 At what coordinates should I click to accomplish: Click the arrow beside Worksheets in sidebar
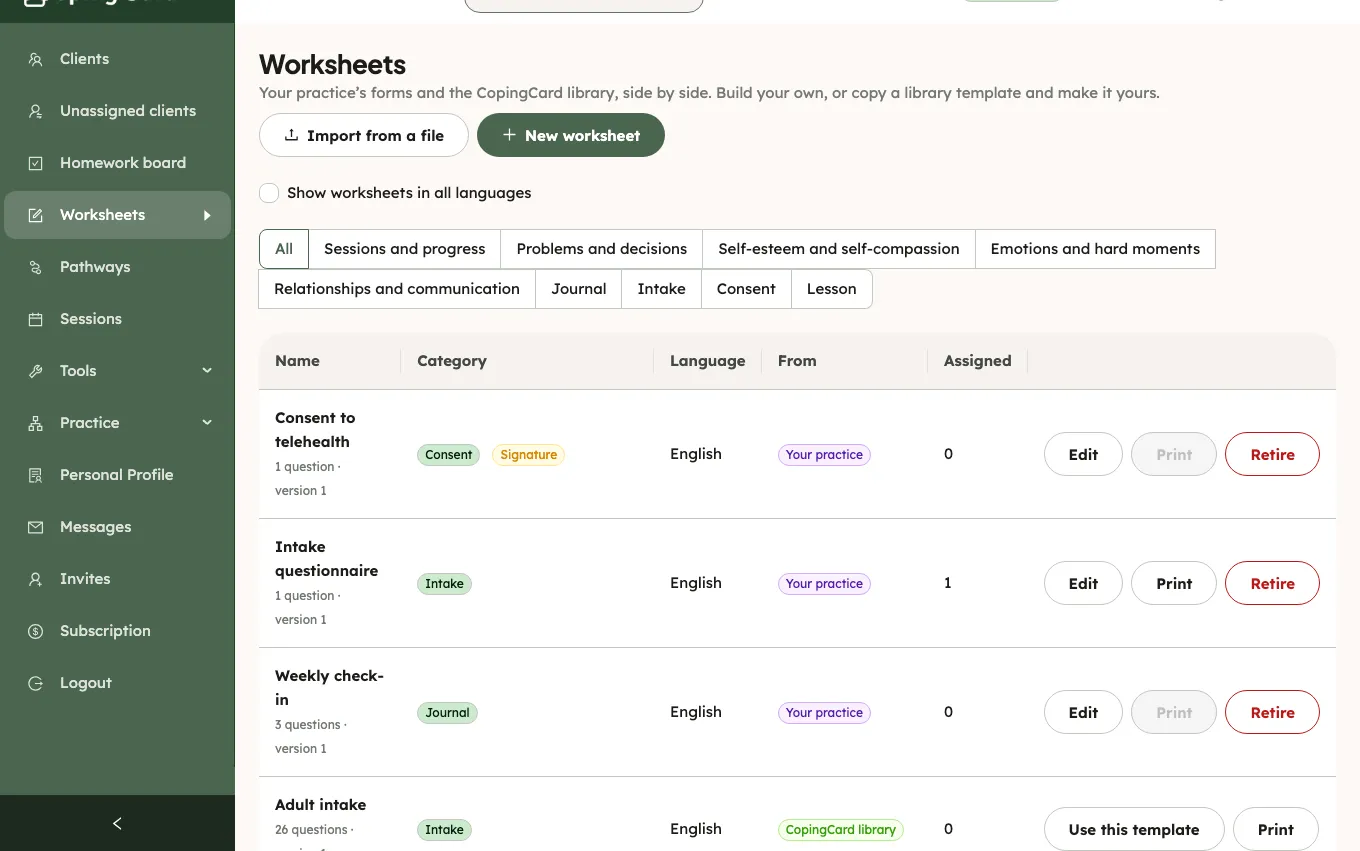click(207, 215)
